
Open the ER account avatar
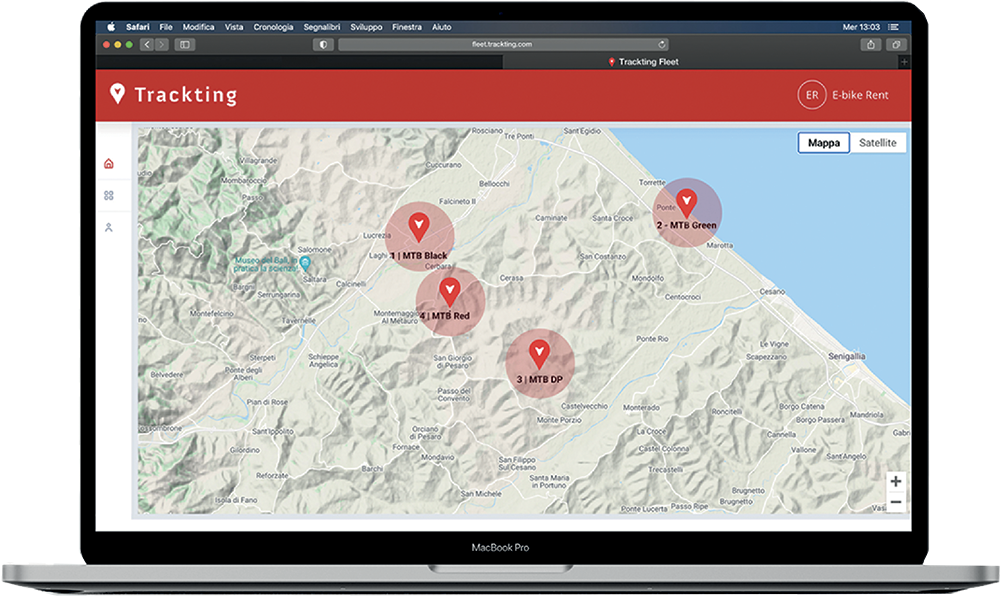click(x=812, y=95)
